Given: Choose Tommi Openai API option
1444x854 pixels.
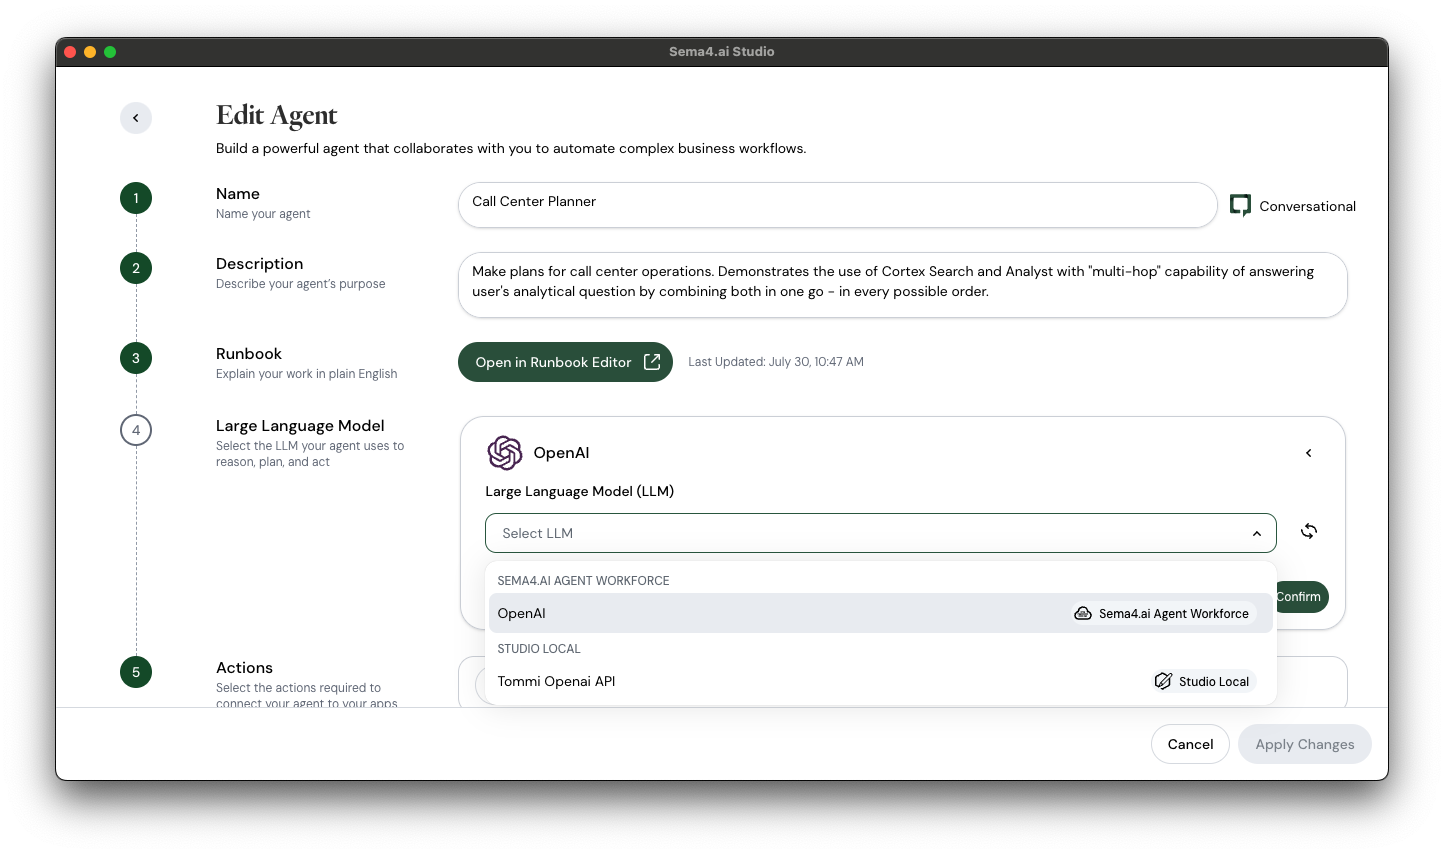Looking at the screenshot, I should [881, 681].
